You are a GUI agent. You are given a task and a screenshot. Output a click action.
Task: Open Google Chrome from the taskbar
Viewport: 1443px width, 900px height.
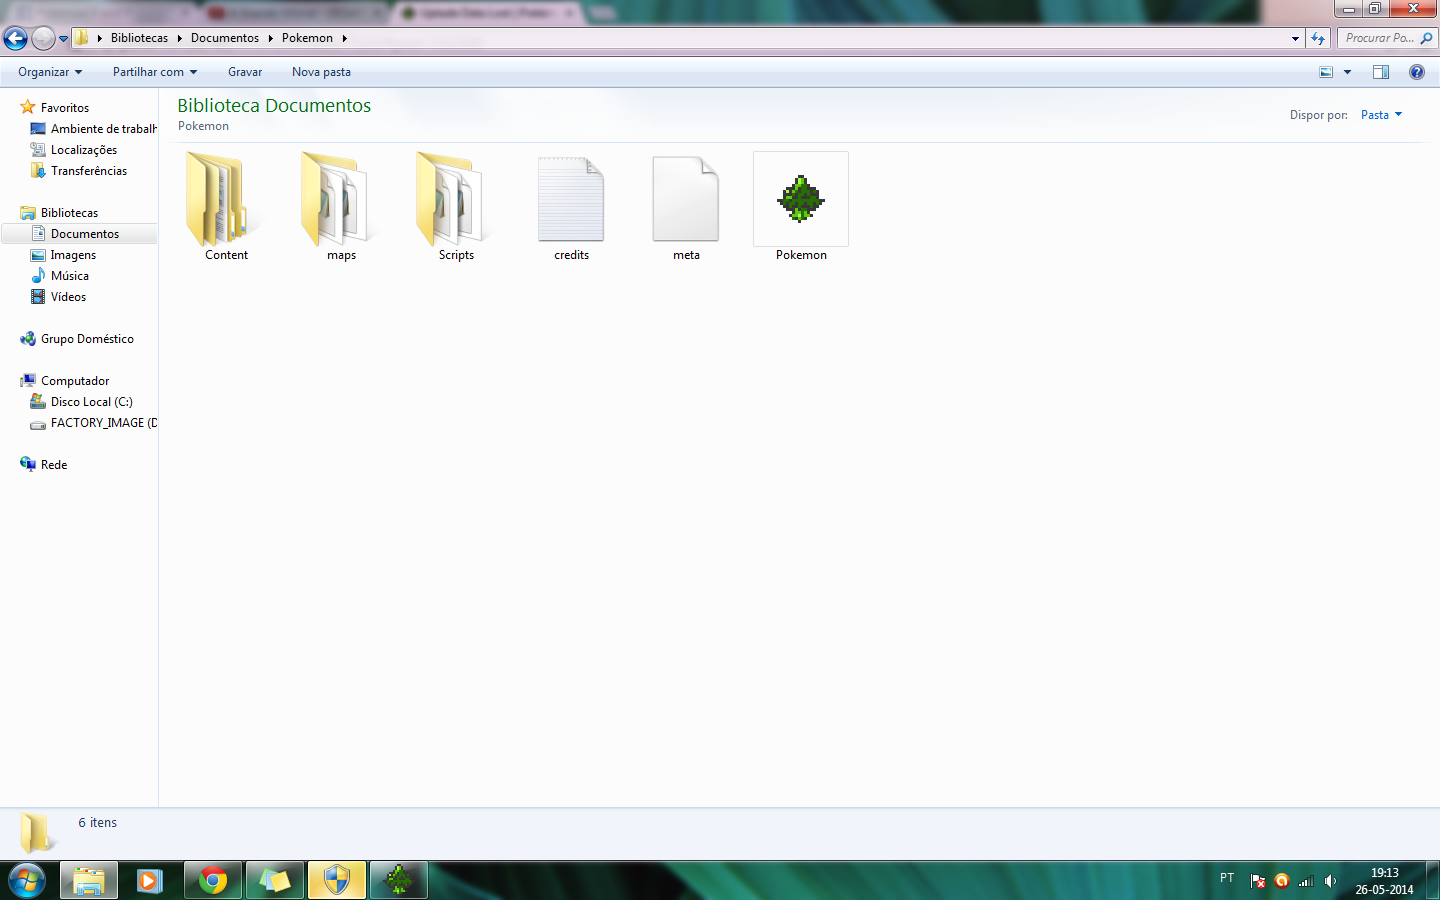click(212, 880)
